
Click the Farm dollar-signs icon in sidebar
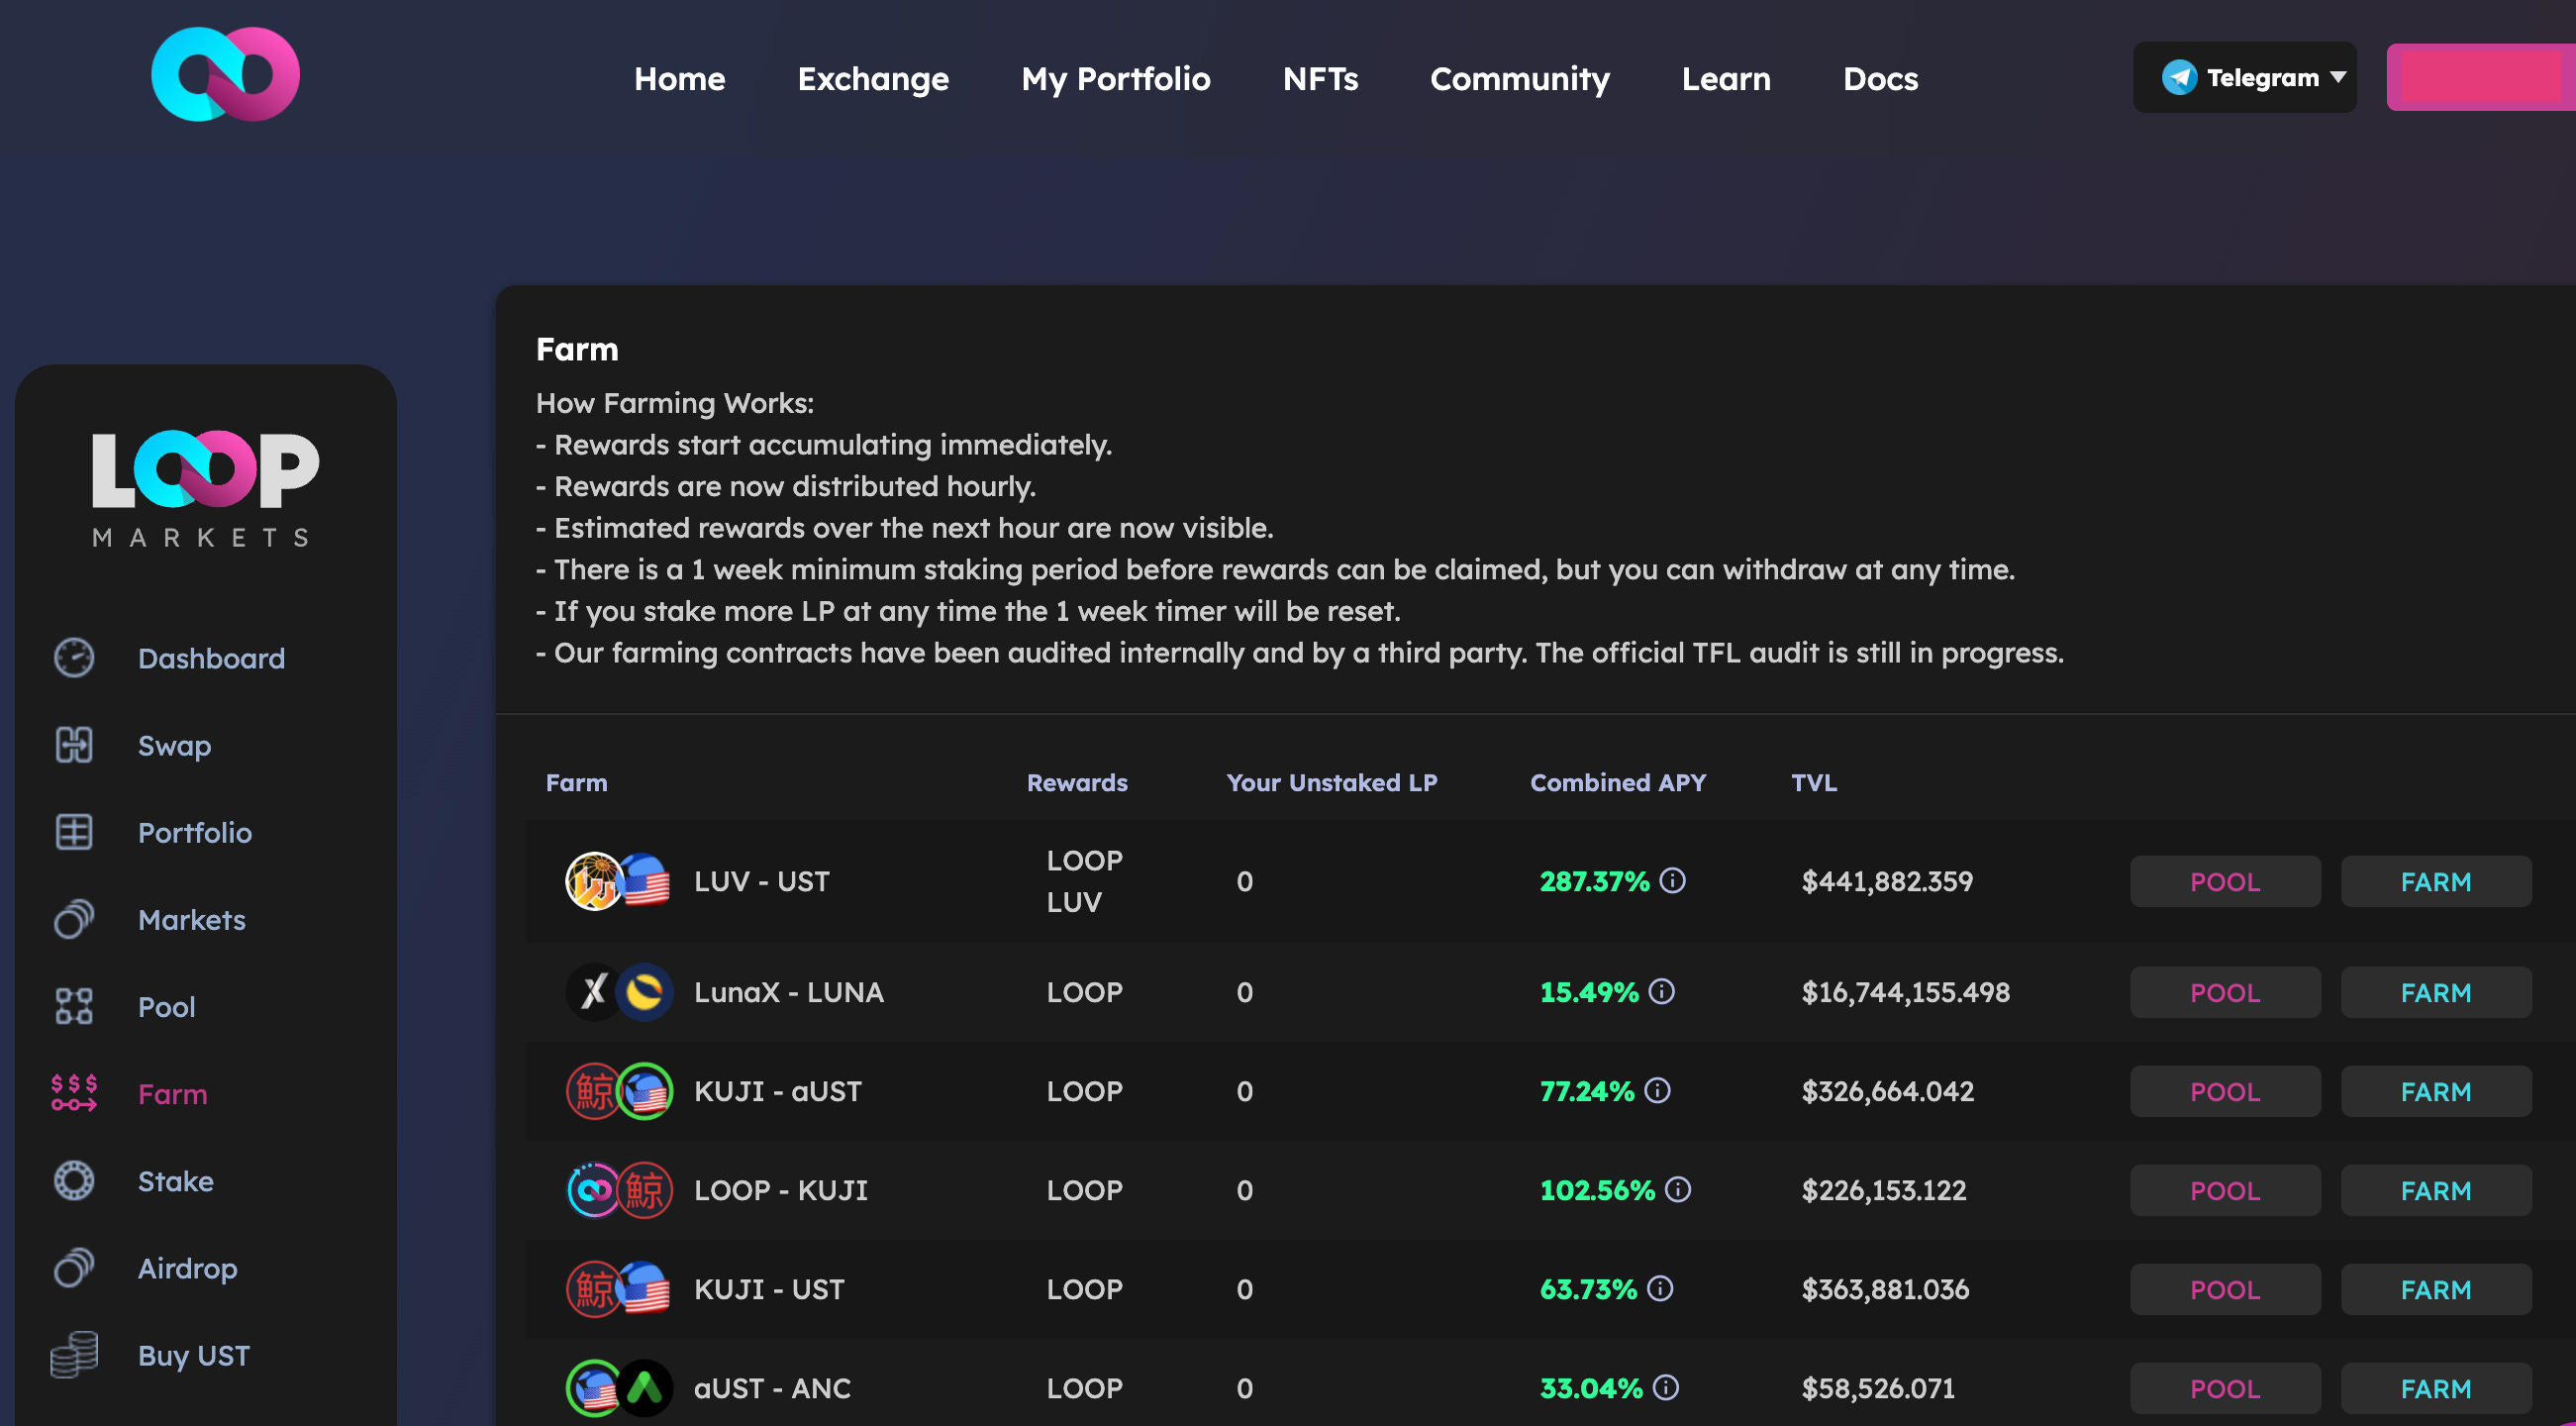coord(74,1093)
